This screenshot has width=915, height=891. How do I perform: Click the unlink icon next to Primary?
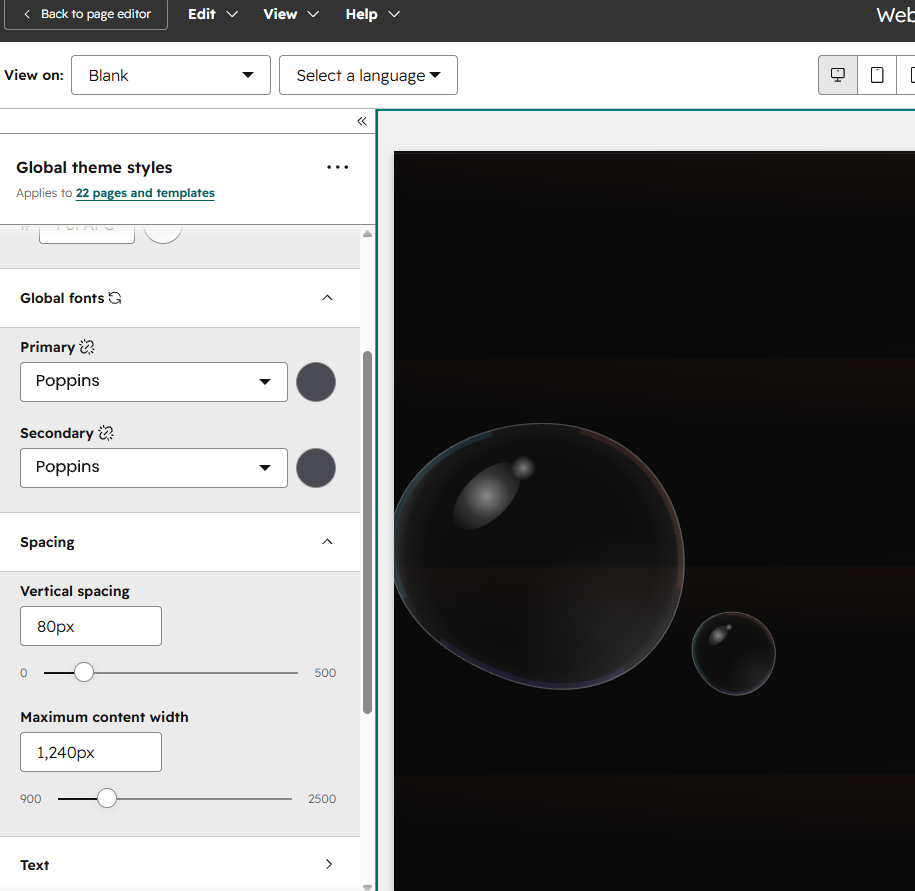coord(87,347)
